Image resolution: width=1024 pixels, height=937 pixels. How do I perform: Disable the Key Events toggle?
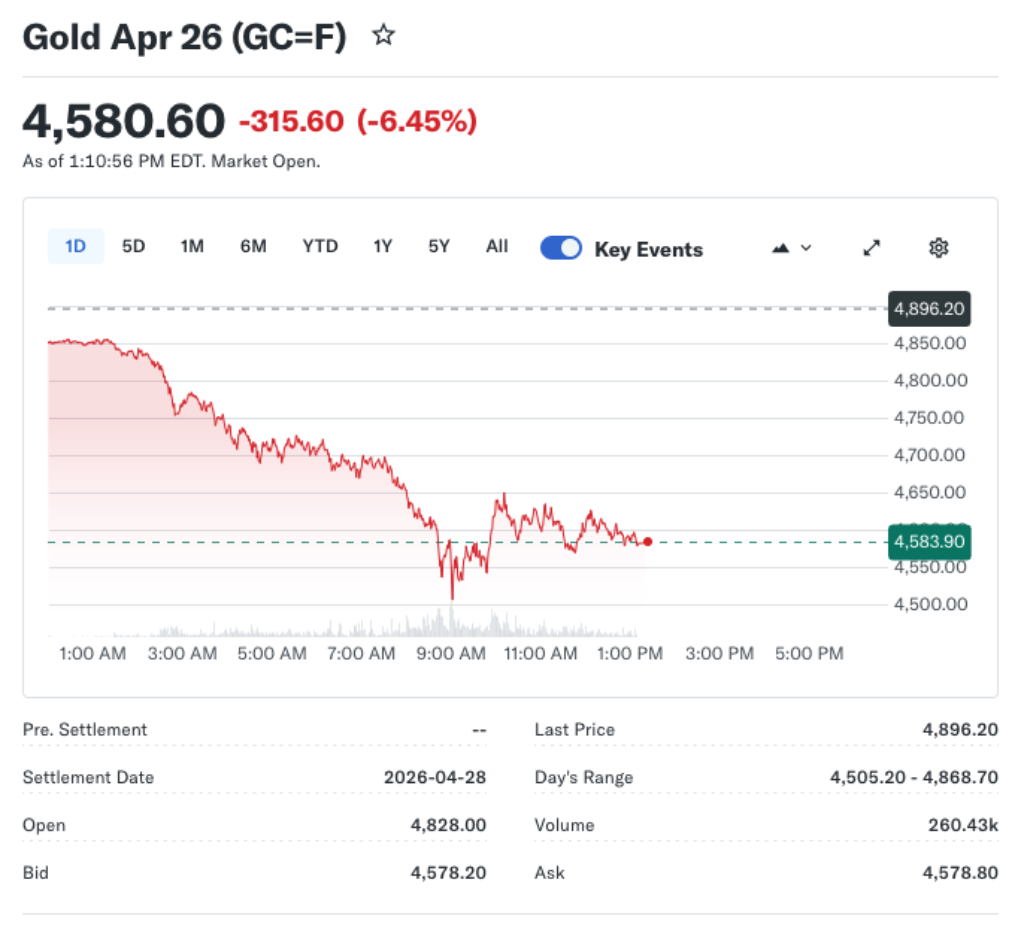[x=561, y=247]
